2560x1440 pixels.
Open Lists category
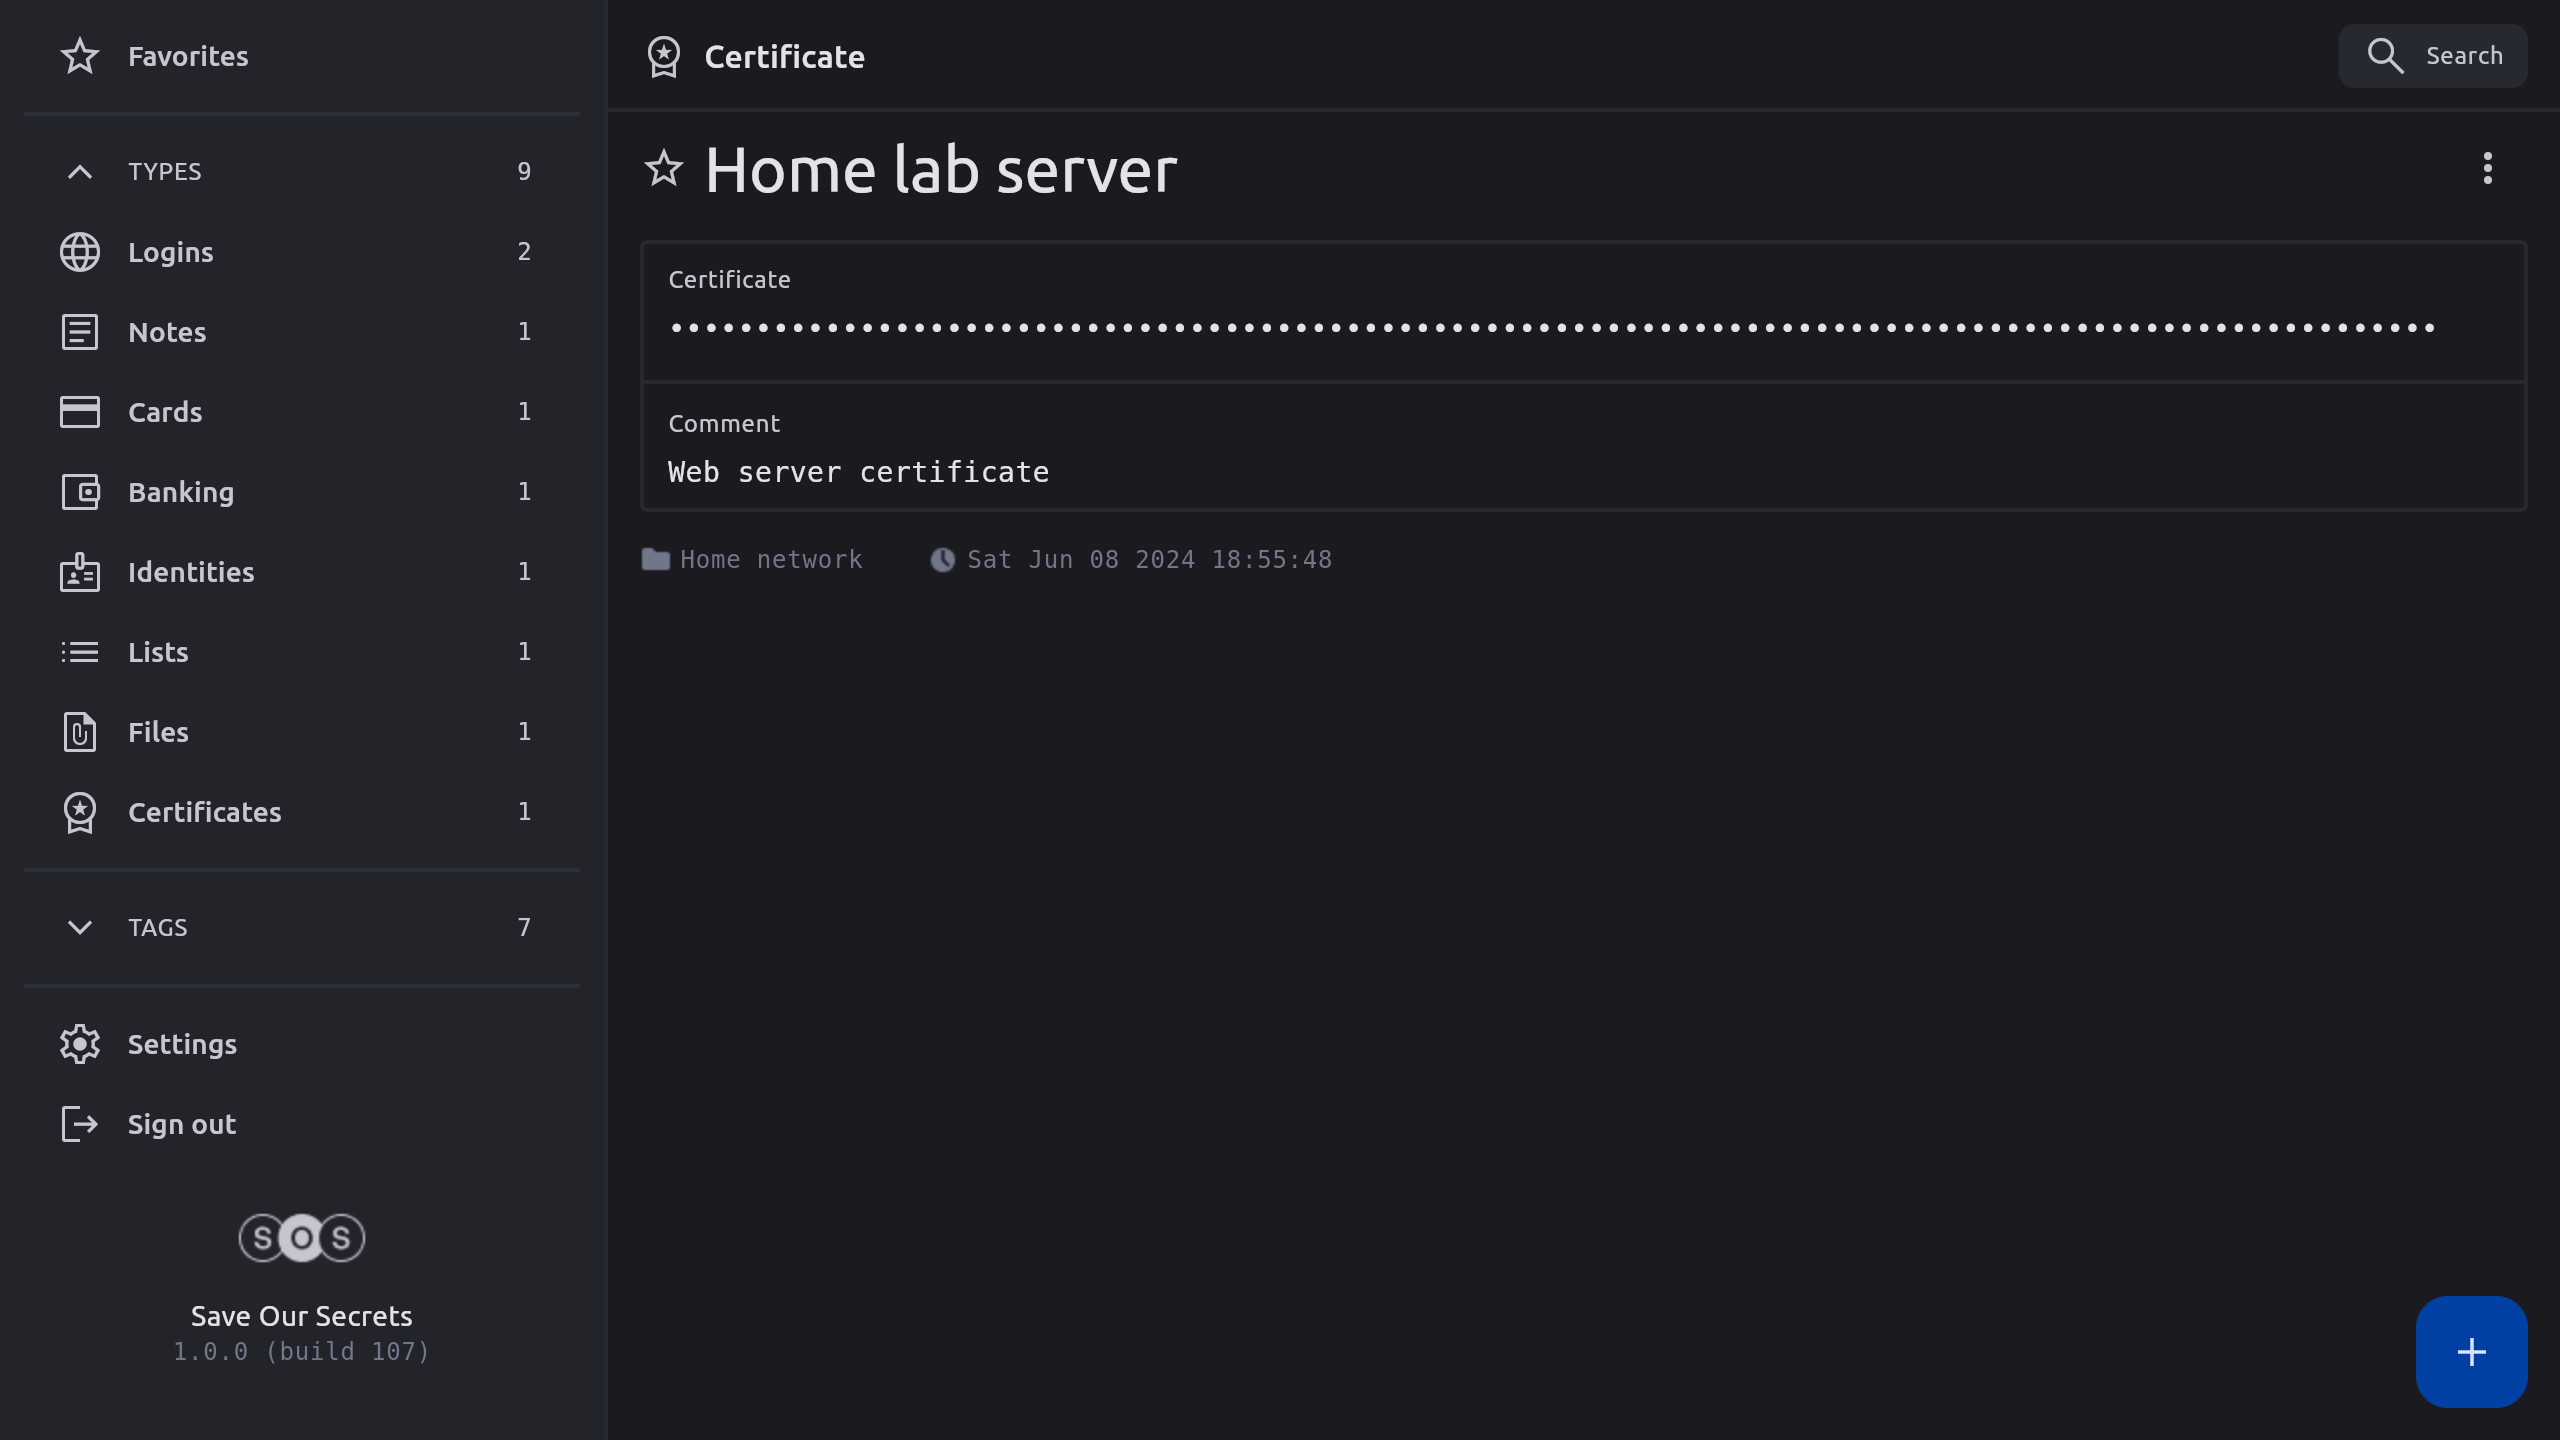(x=158, y=652)
